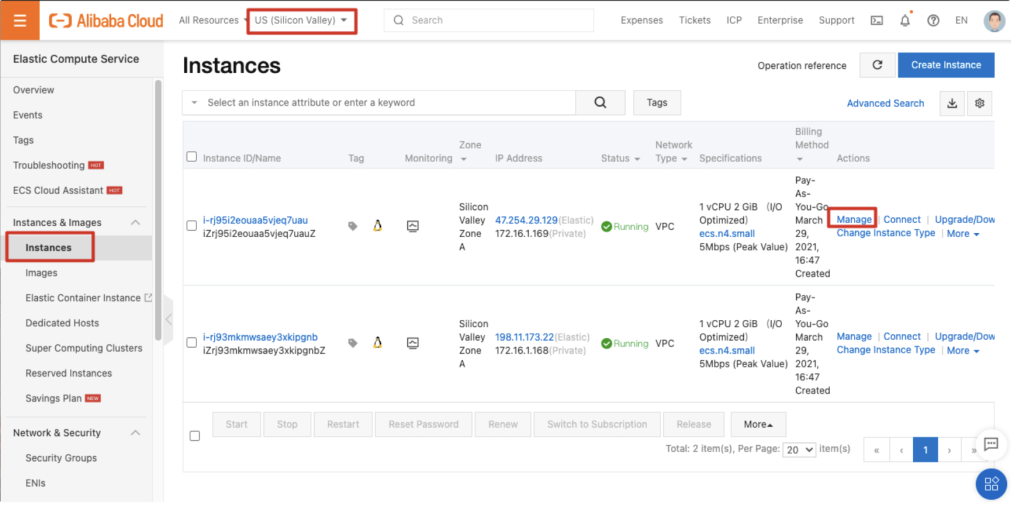Toggle the select-all checkbox in table header
The image size is (1024, 508).
(191, 157)
